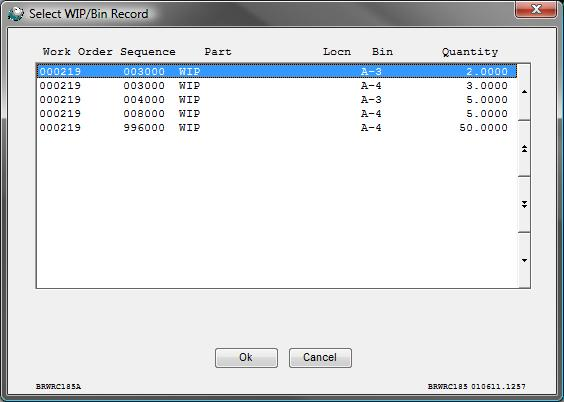Click bin A-3 in the 004000 row
Viewport: 564px width, 402px height.
(x=371, y=100)
